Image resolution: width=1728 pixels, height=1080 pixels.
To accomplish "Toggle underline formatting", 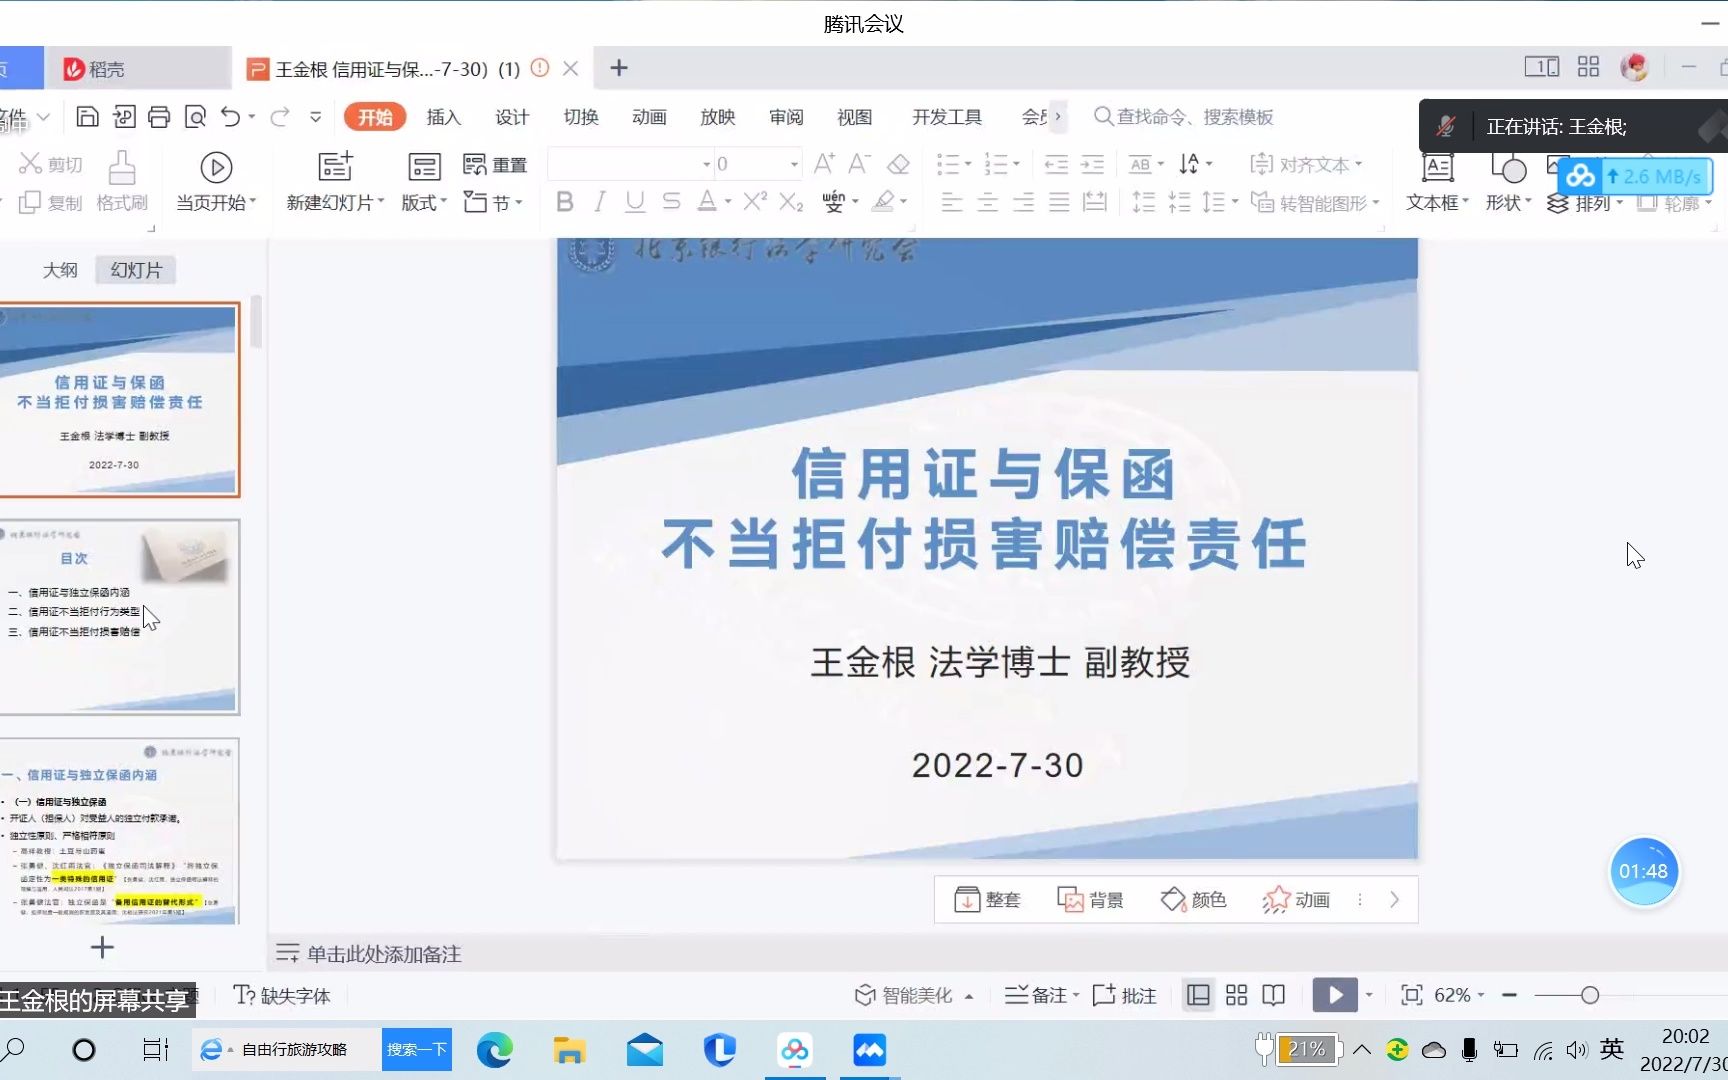I will [x=634, y=201].
